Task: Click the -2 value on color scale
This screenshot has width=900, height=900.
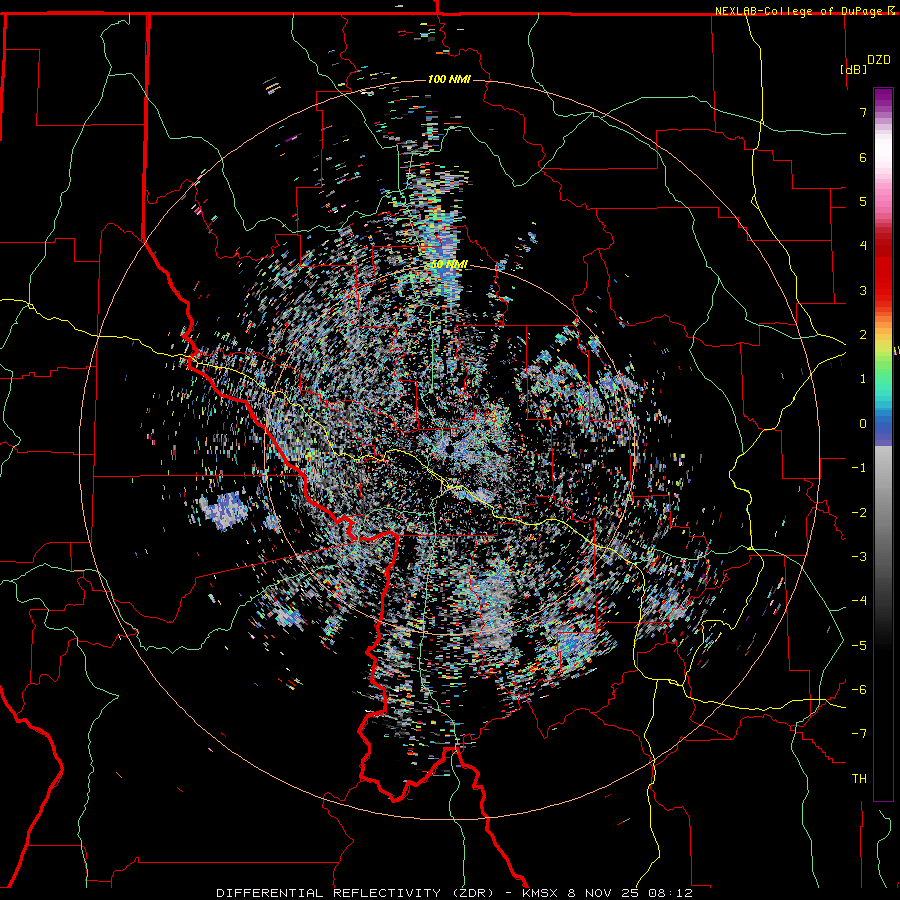Action: click(x=859, y=513)
